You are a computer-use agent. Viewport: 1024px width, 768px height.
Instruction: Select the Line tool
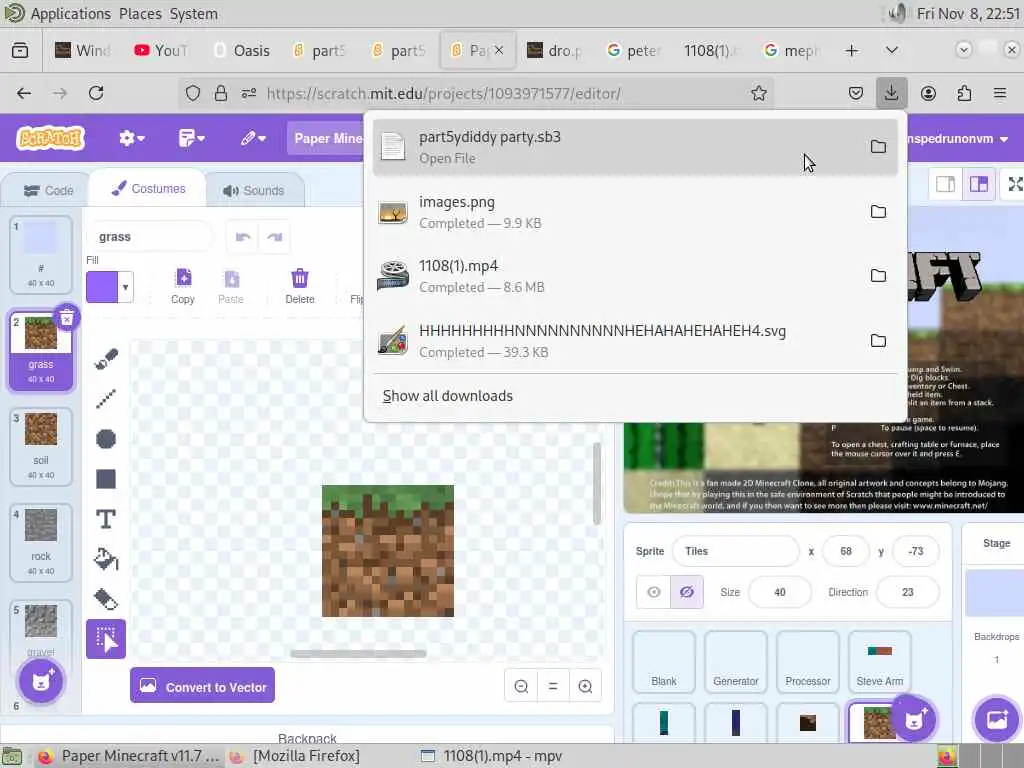106,399
